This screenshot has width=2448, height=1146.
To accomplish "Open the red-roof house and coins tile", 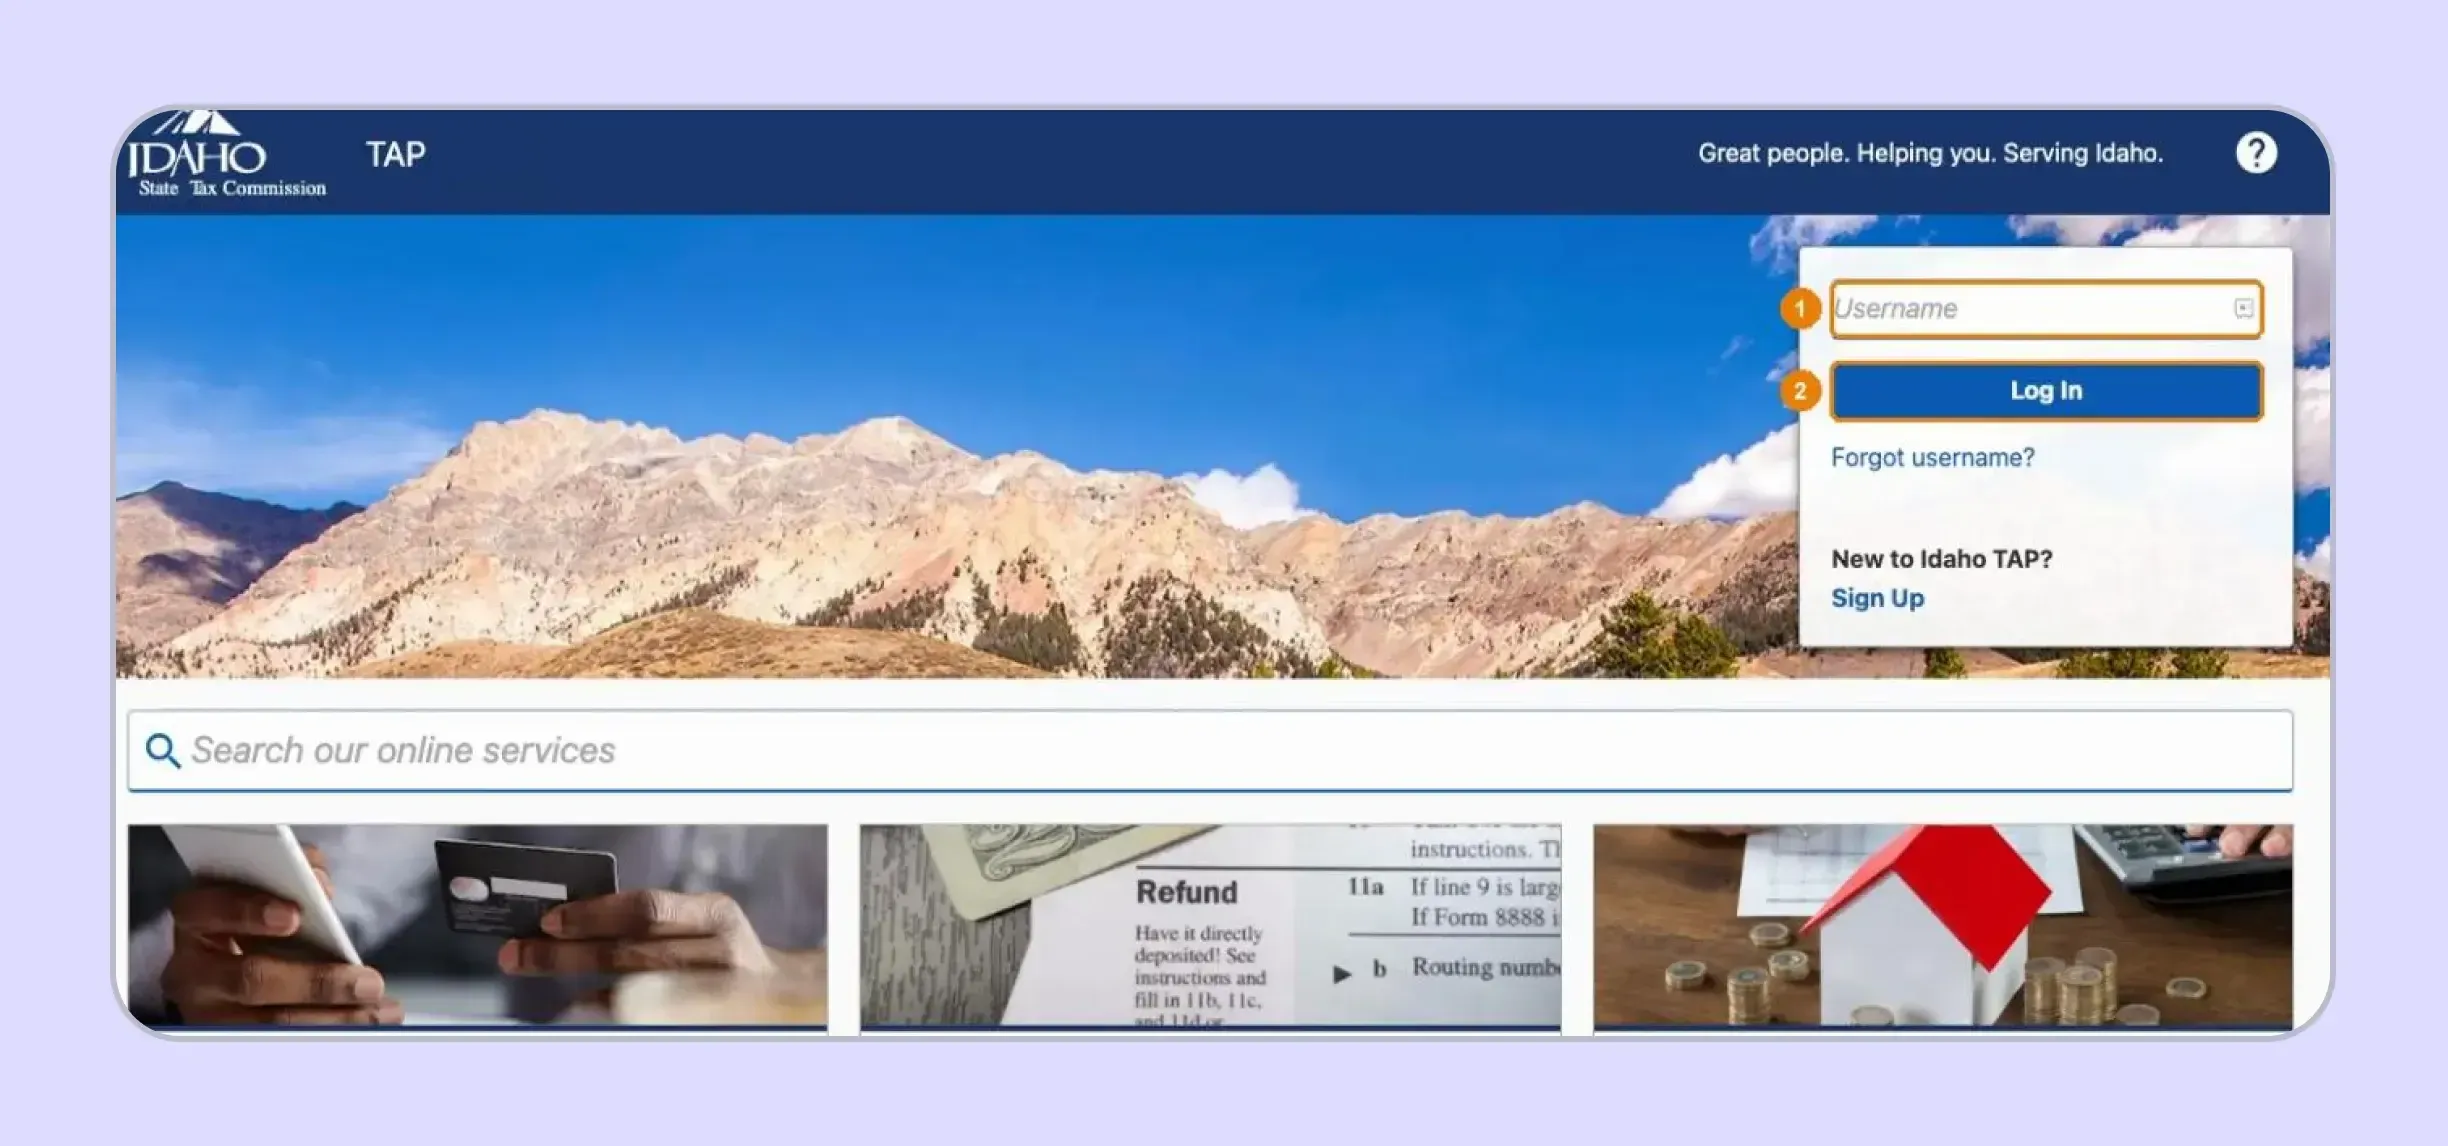I will click(x=1942, y=927).
